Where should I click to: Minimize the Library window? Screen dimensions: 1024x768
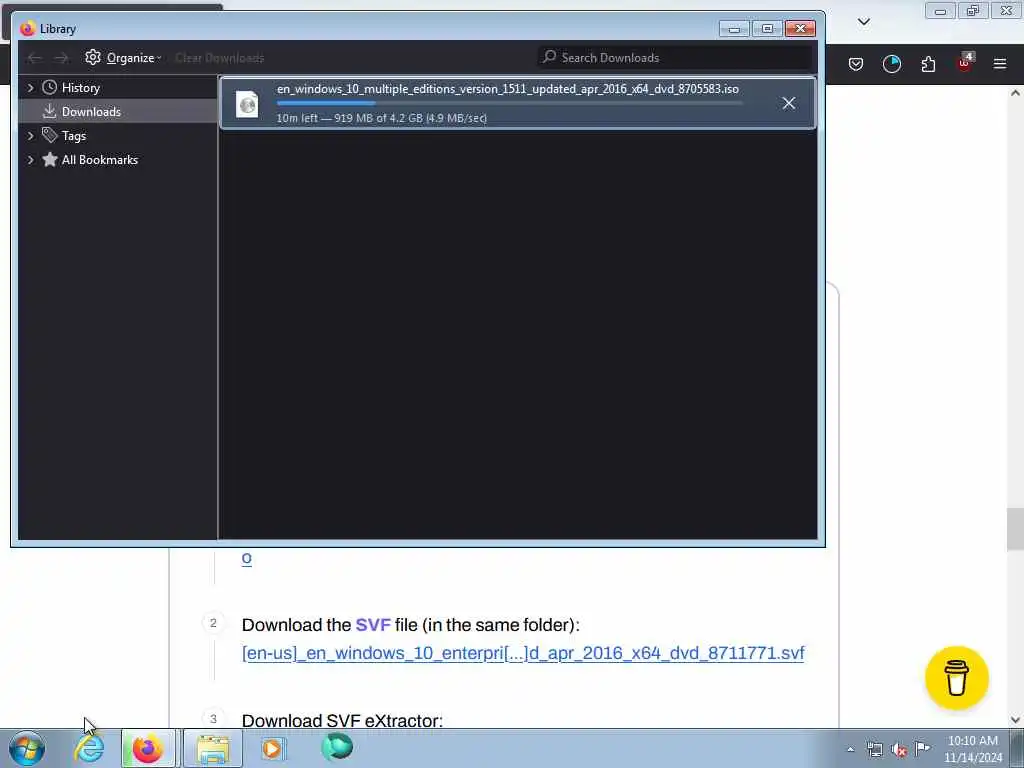[x=734, y=29]
